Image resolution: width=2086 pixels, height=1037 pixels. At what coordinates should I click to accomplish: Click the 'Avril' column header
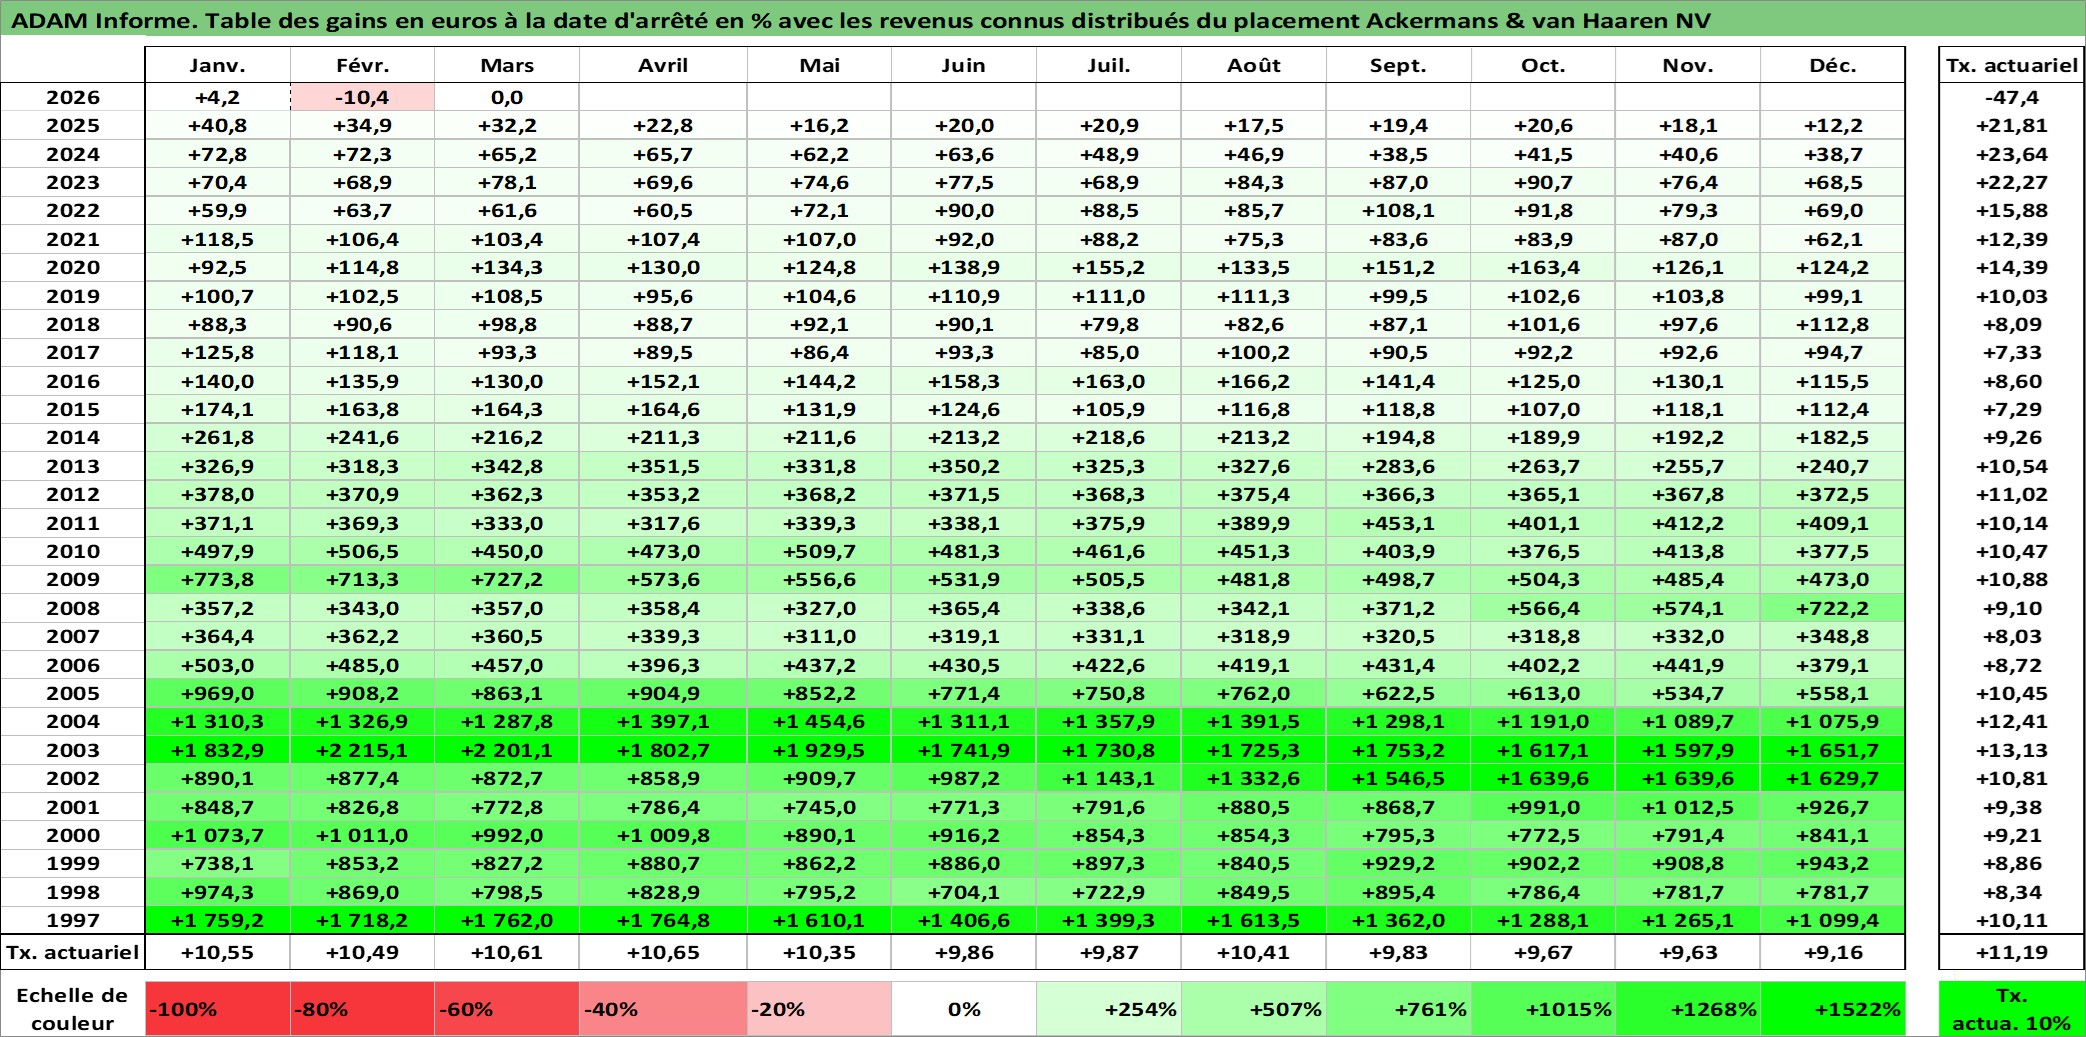pyautogui.click(x=663, y=65)
